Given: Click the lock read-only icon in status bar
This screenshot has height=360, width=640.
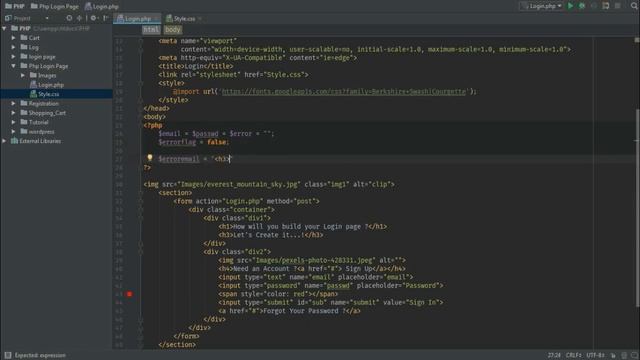Looking at the screenshot, I should [x=613, y=356].
